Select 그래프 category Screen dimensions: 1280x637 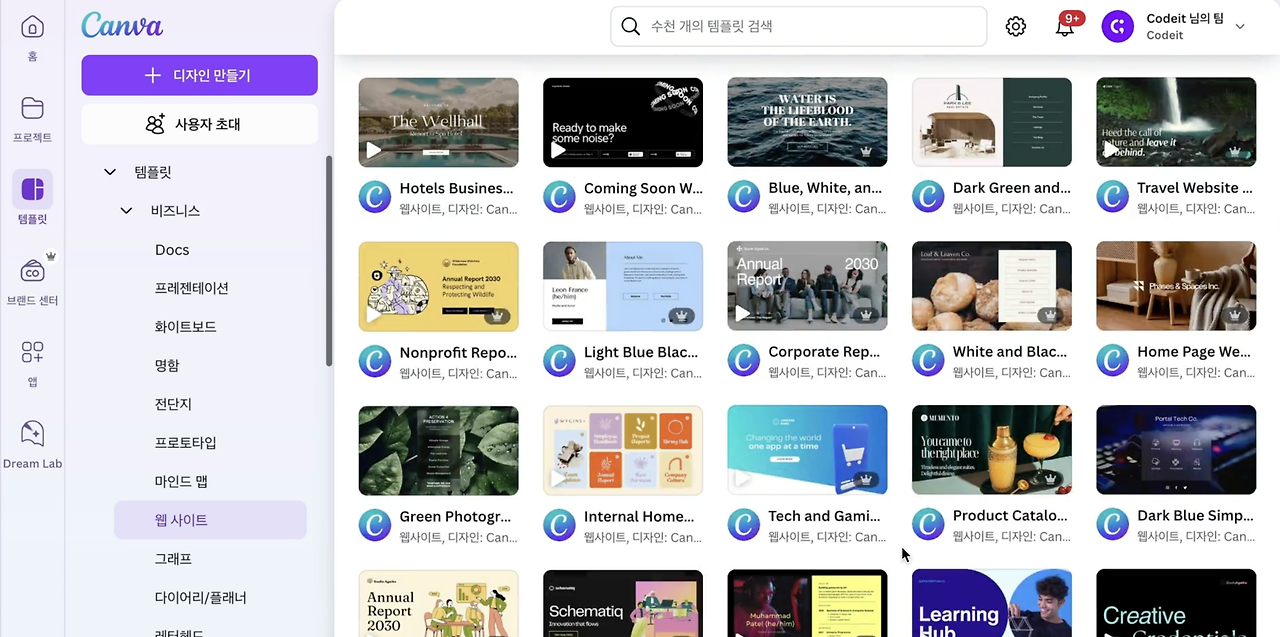(x=173, y=559)
